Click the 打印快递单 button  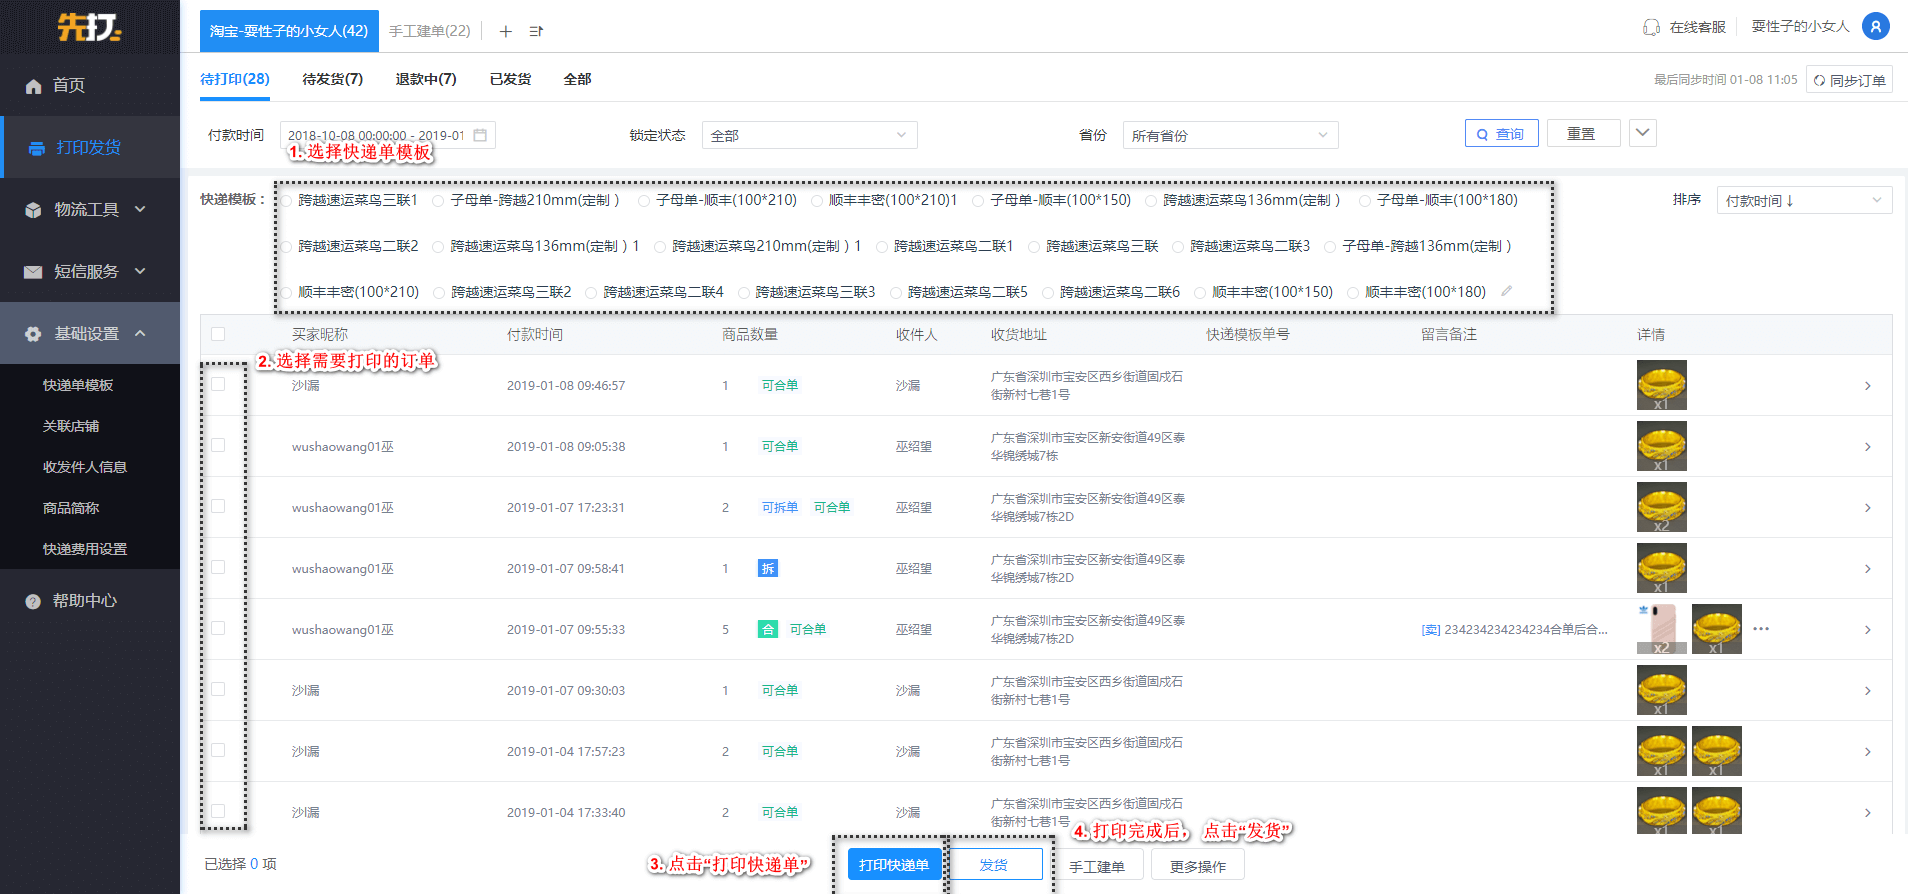click(x=893, y=865)
